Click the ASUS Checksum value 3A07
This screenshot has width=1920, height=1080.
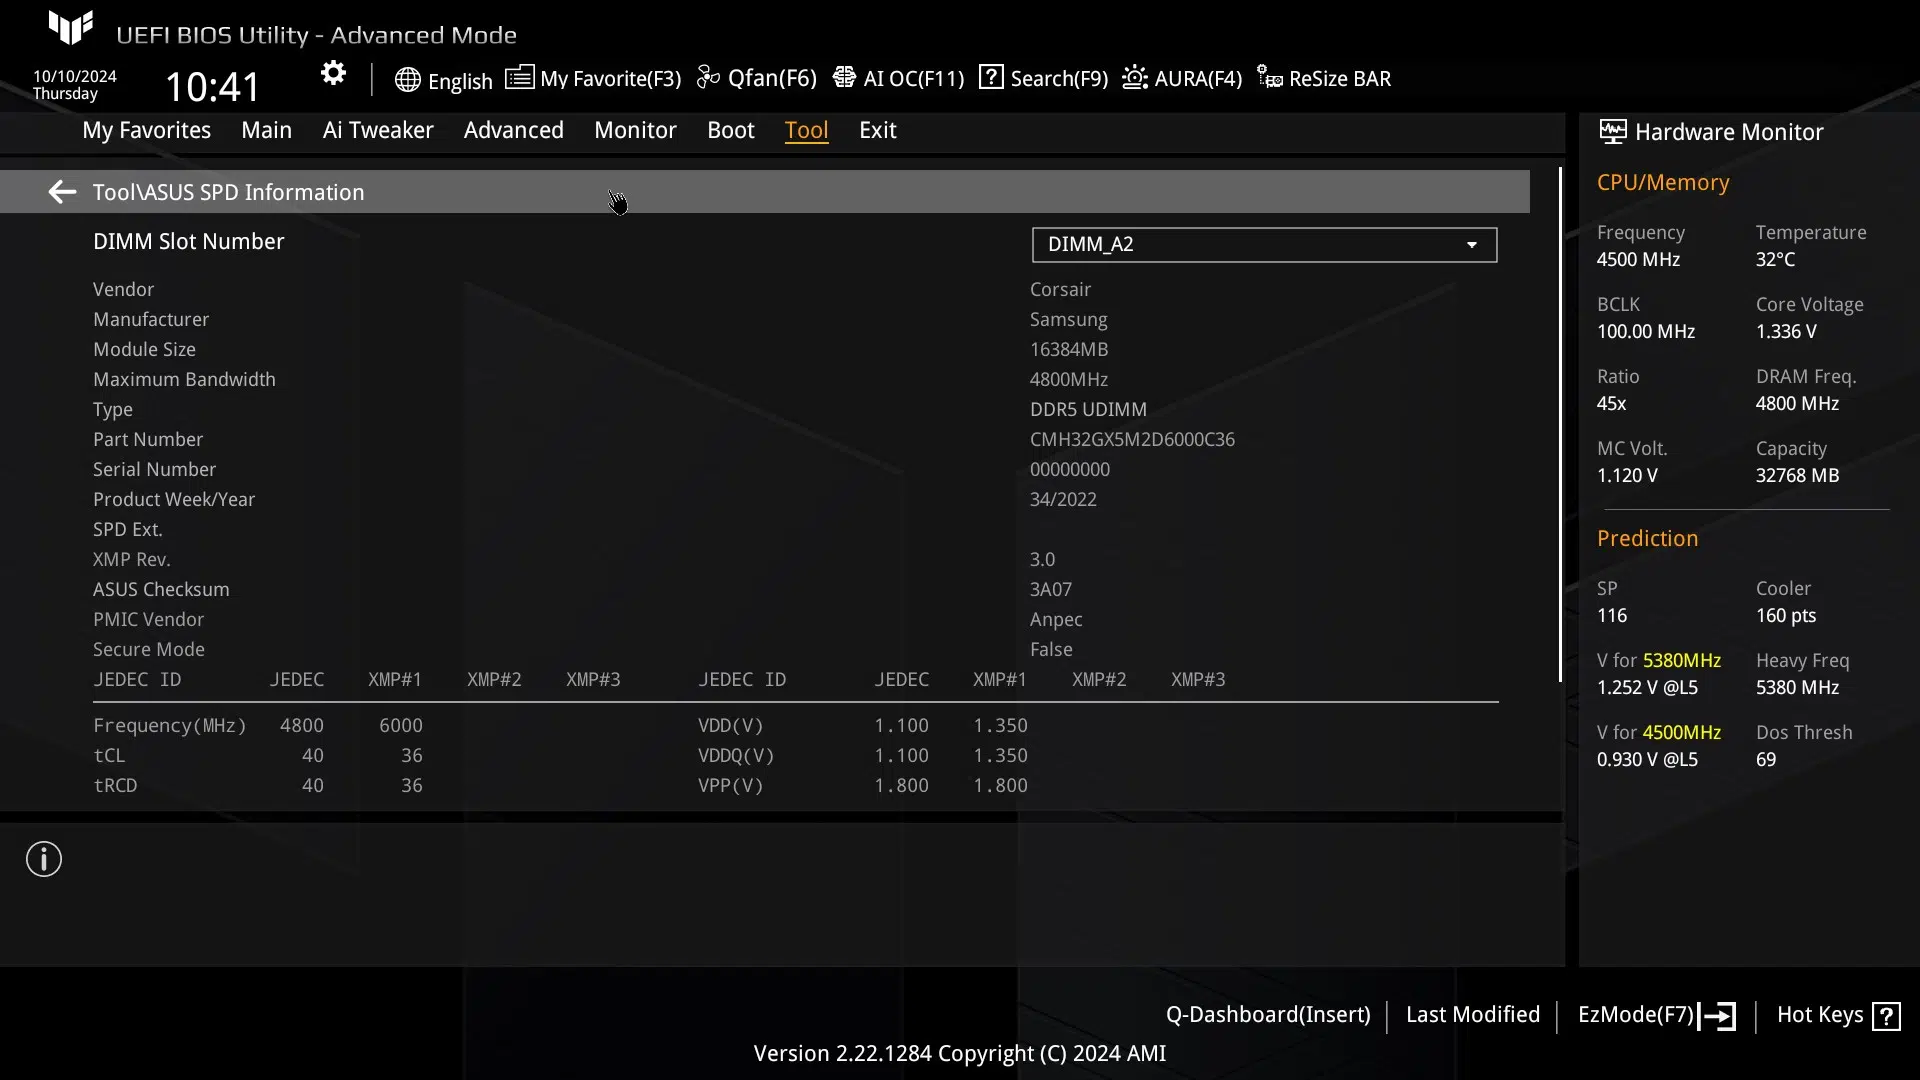pos(1050,589)
